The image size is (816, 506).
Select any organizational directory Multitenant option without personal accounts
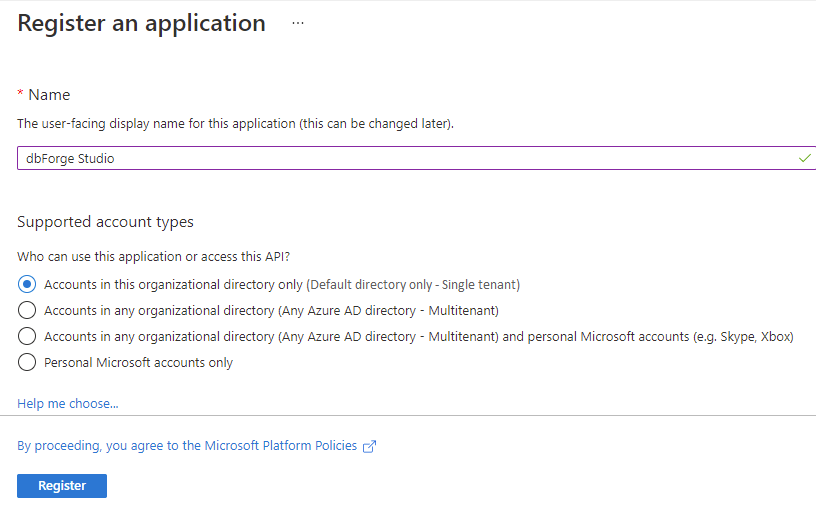[x=27, y=310]
